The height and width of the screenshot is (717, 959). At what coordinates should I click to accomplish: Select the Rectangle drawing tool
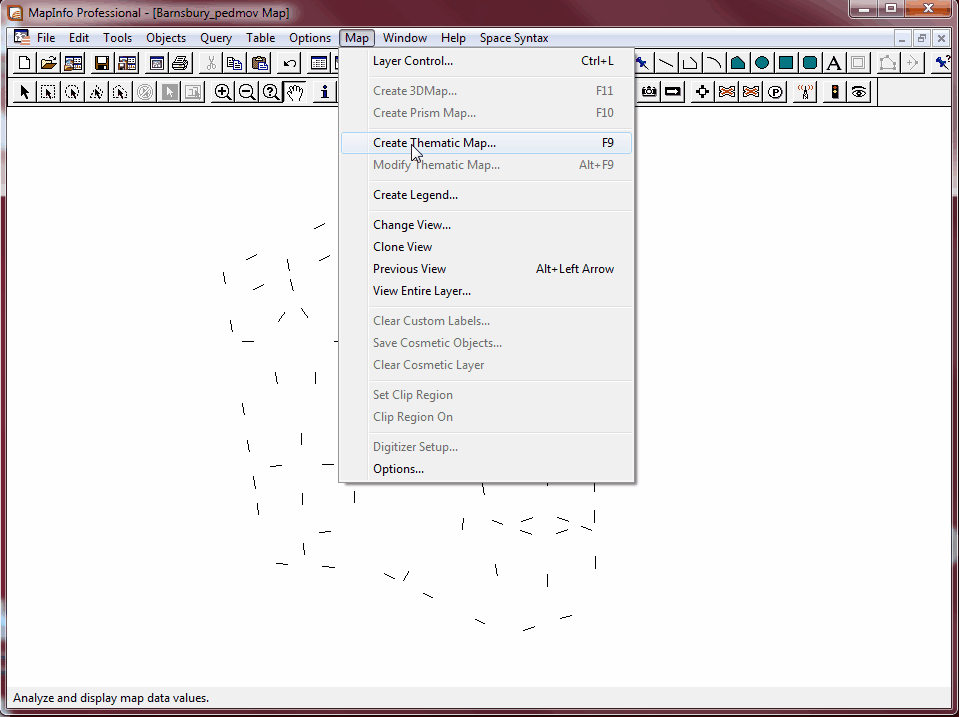pos(786,62)
